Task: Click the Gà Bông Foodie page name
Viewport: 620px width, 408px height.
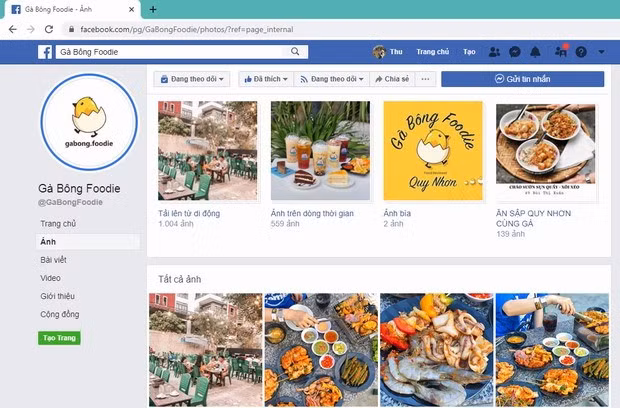Action: coord(79,189)
